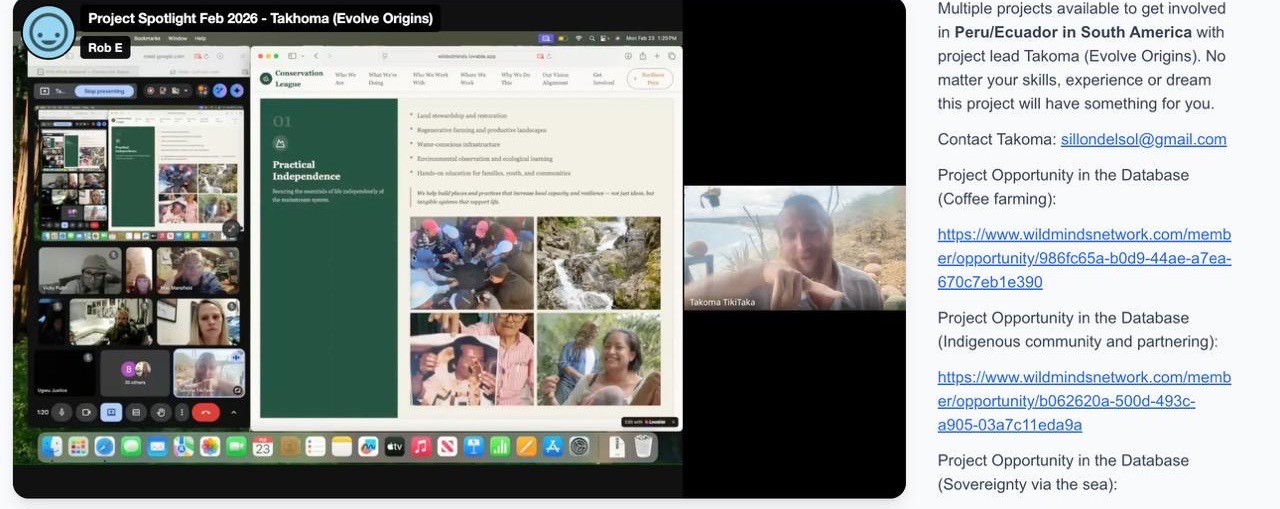Toggle the present screen button in Meet
Screen dimensions: 1280x509
111,412
